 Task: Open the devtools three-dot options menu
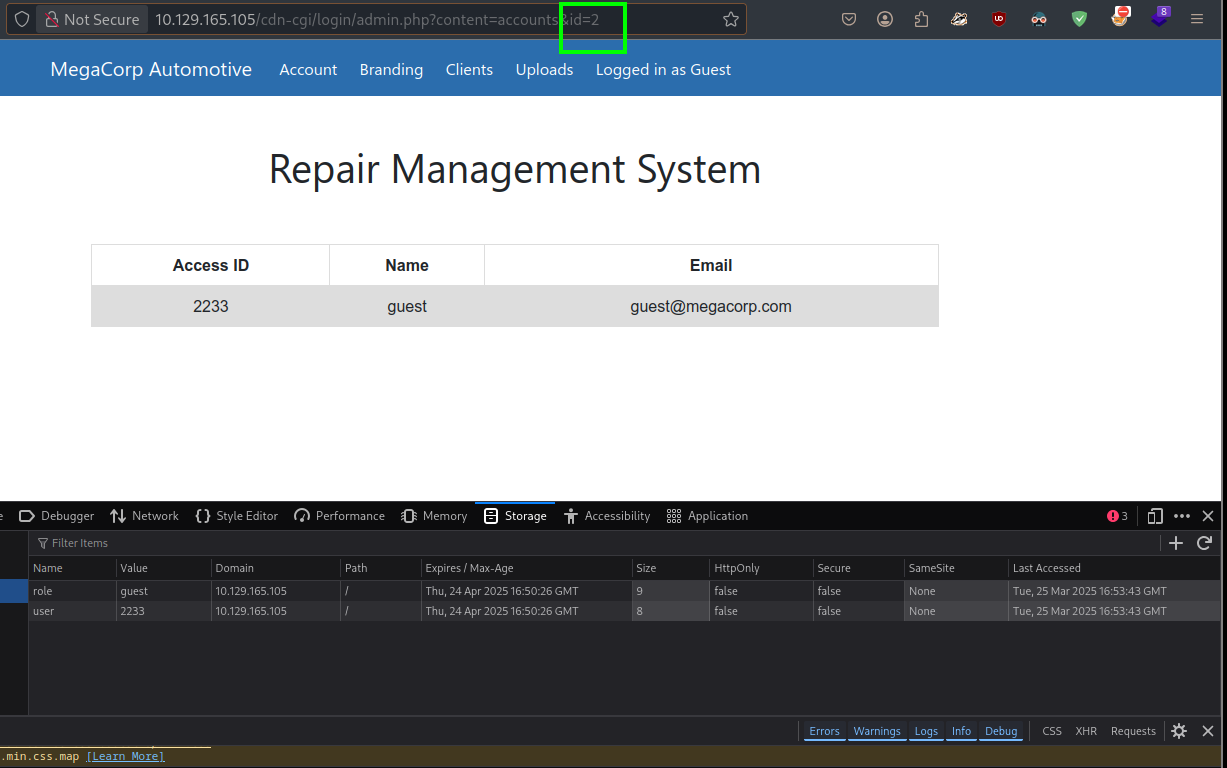coord(1182,516)
